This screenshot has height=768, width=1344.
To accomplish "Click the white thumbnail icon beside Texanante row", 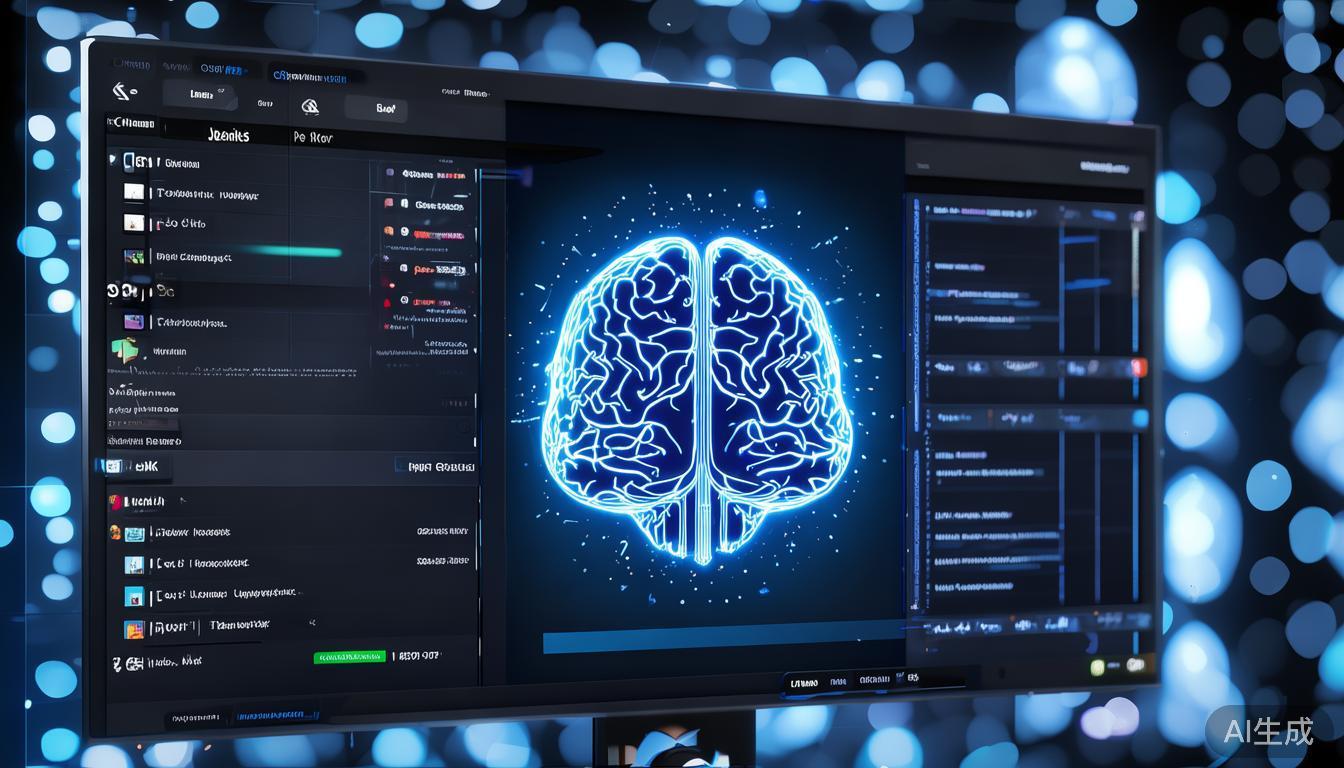I will 133,192.
